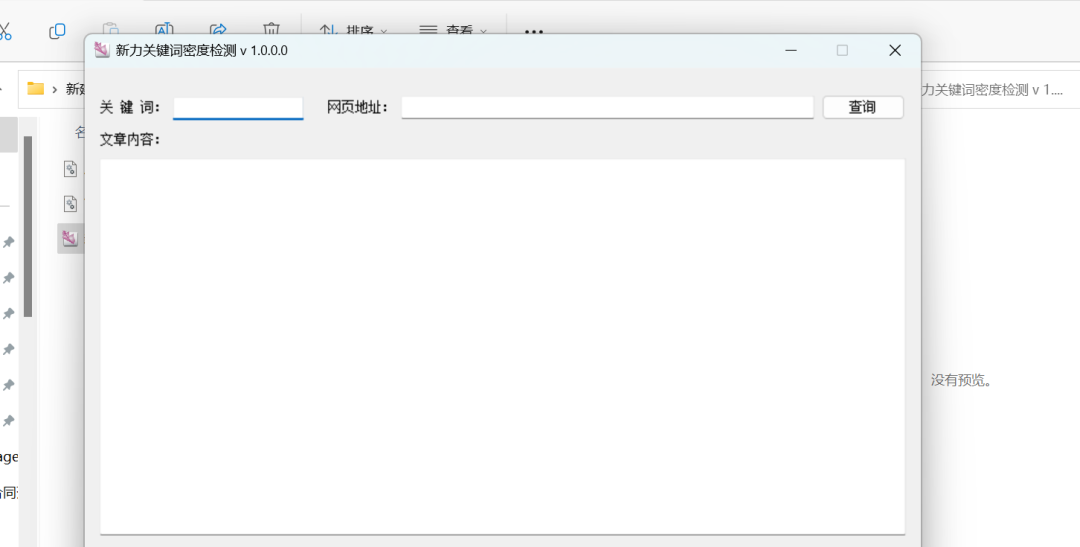Open the 查看 view dropdown
Screen dimensions: 1080x547
pyautogui.click(x=452, y=30)
